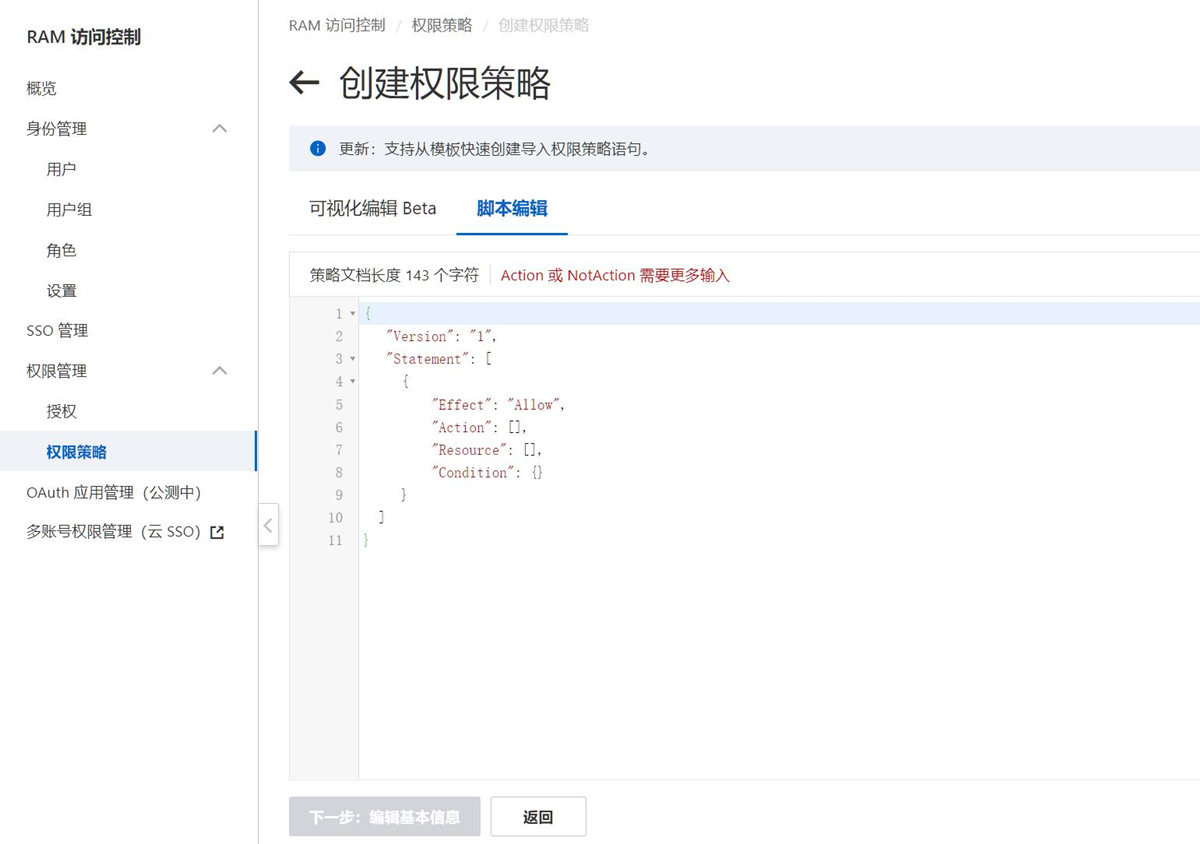The width and height of the screenshot is (1200, 844).
Task: Click the 返回 button
Action: [x=538, y=817]
